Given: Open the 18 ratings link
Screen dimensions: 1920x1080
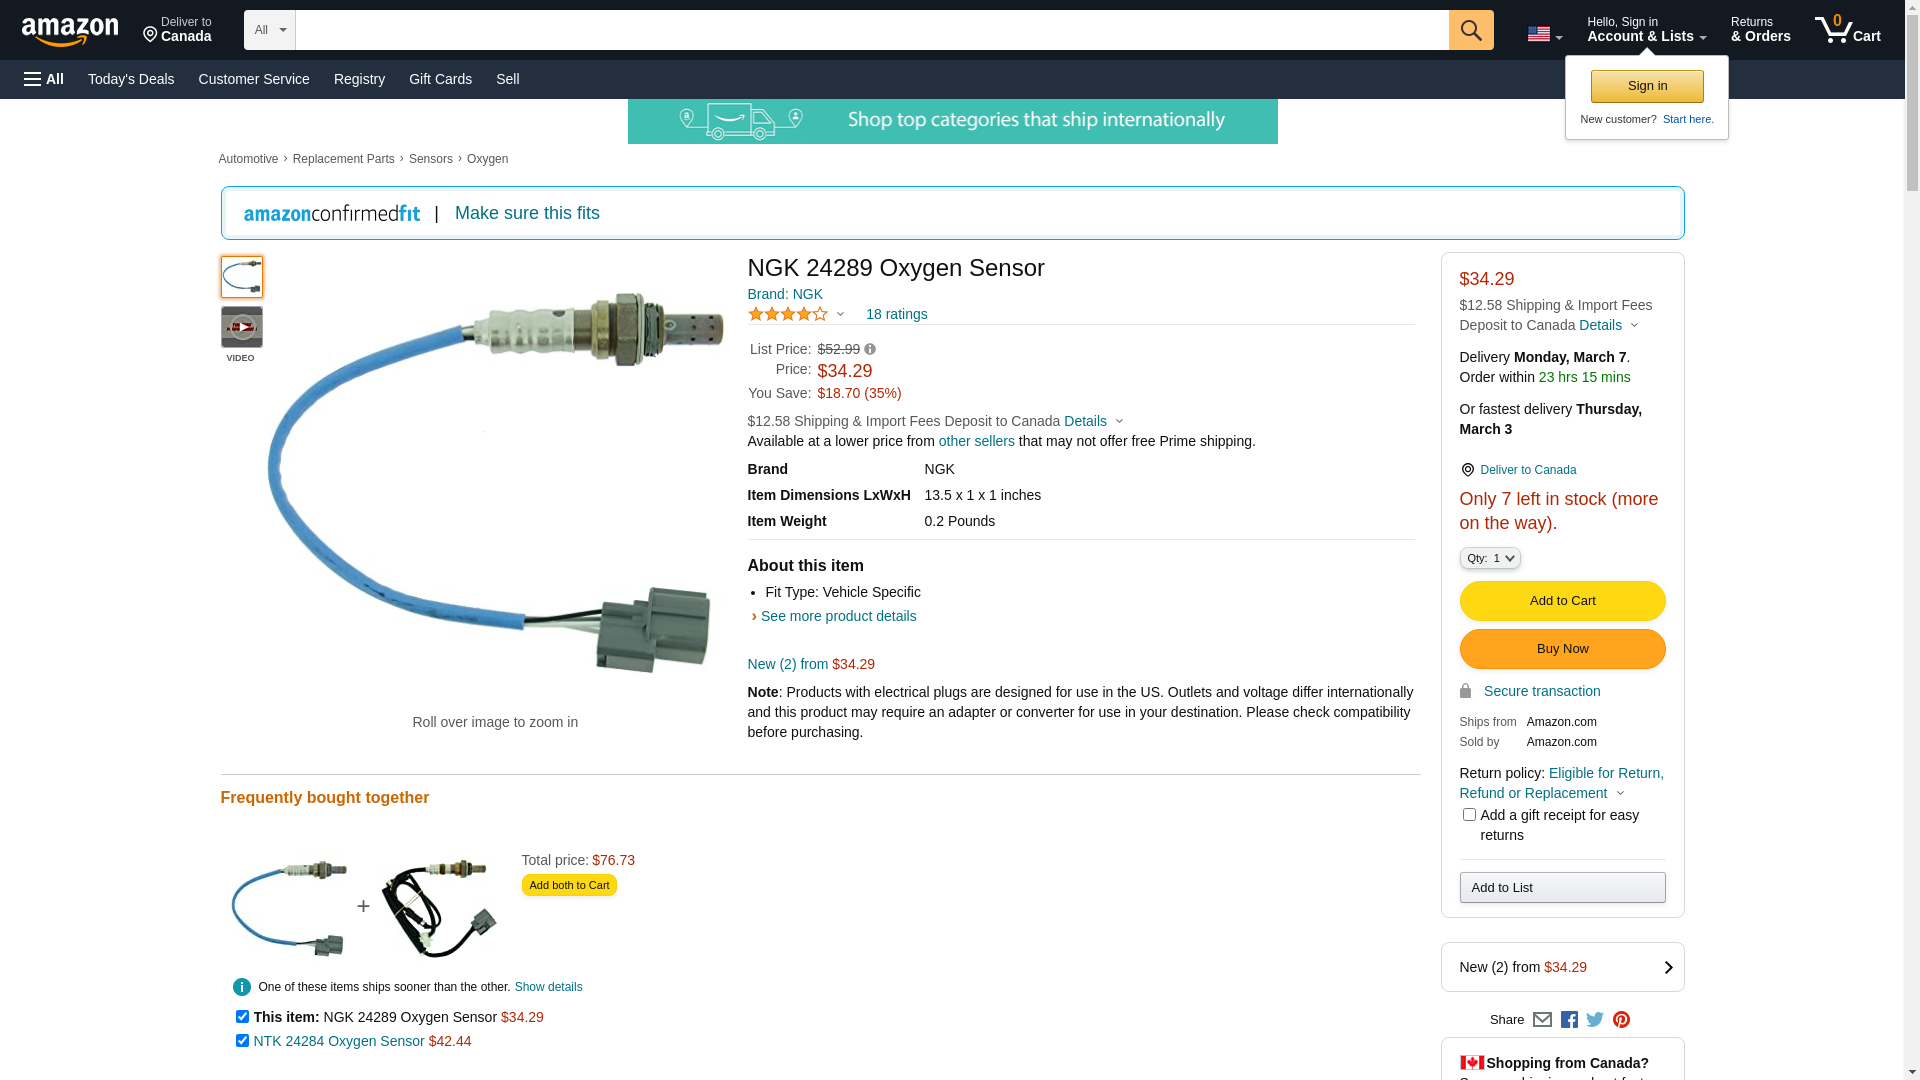Looking at the screenshot, I should tap(896, 314).
